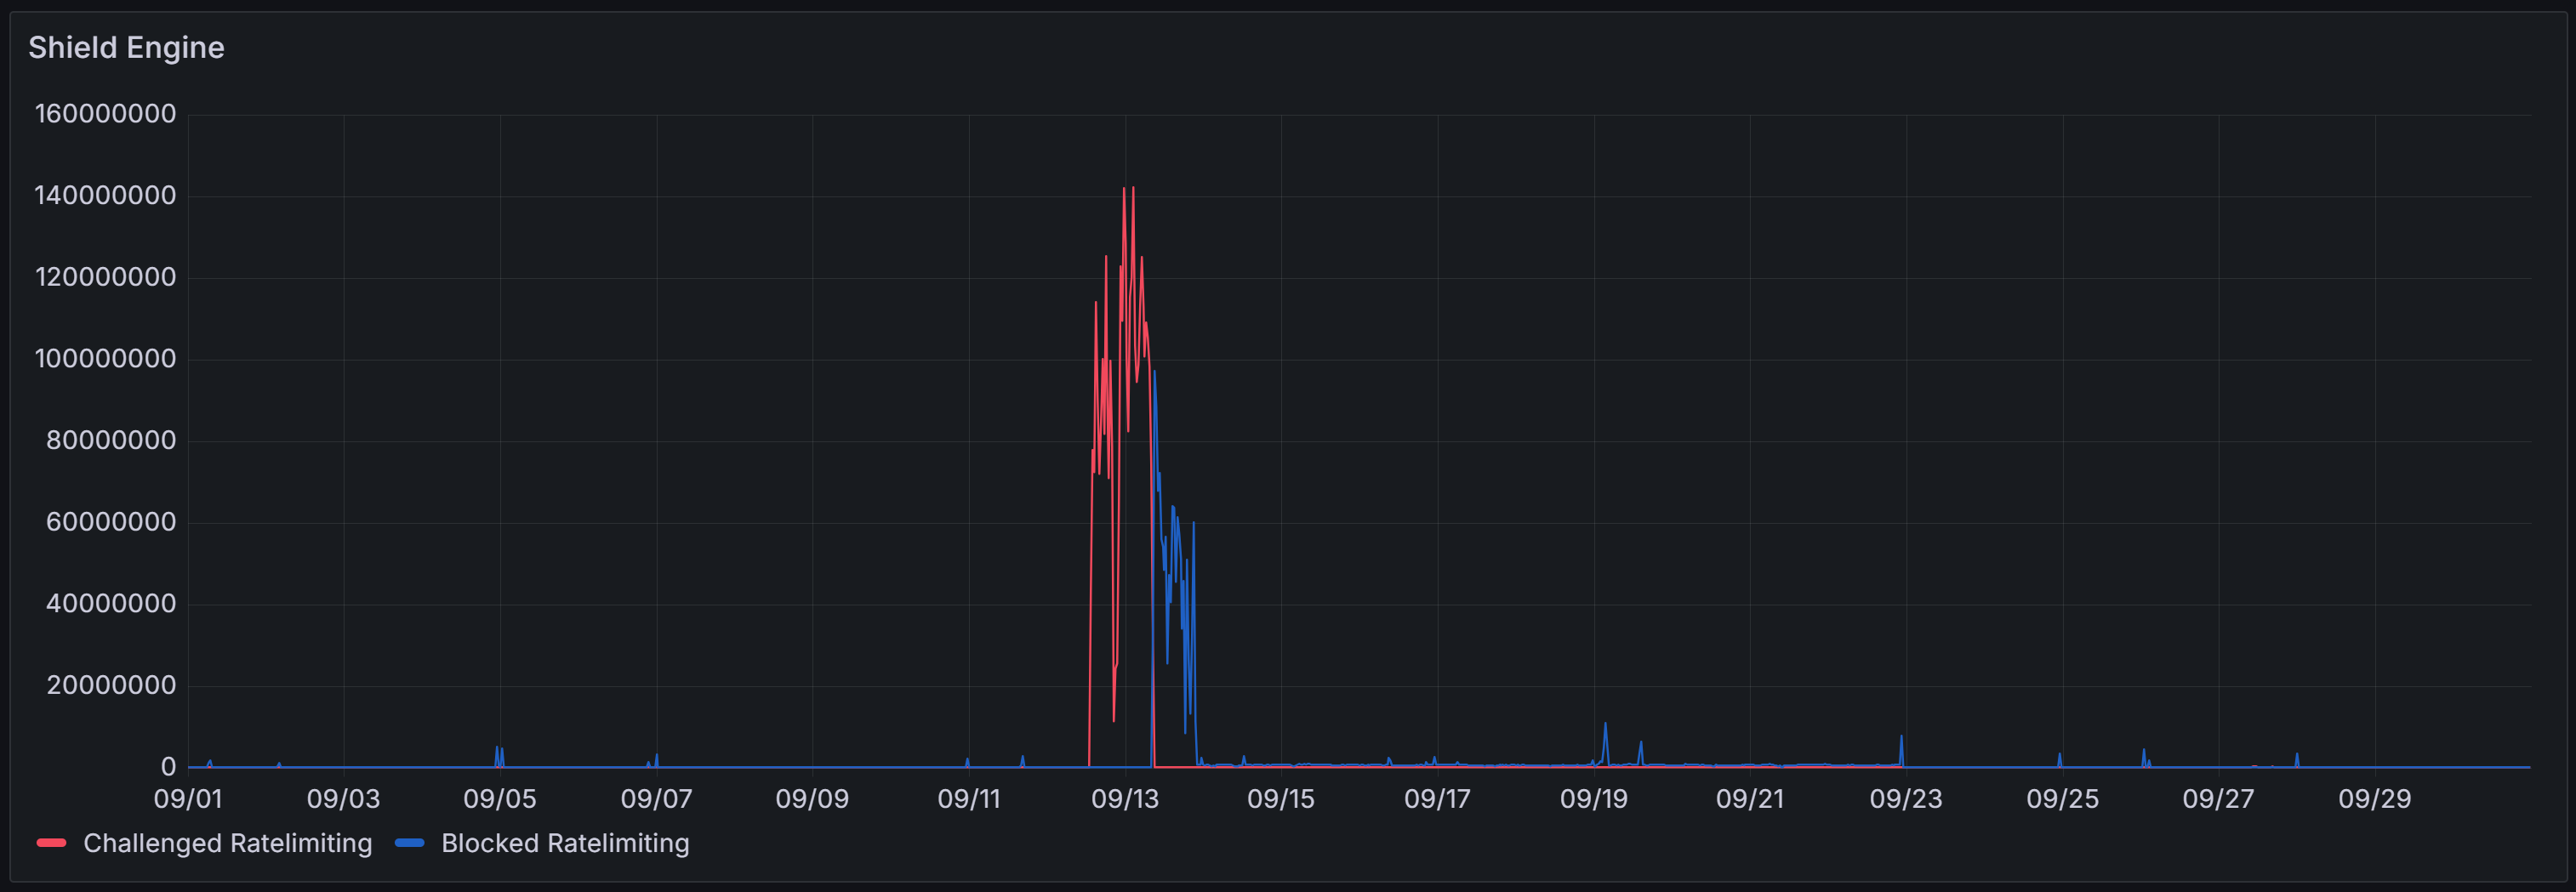The height and width of the screenshot is (892, 2576).
Task: Open the red Challenged Ratelimiting color swatch
Action: pyautogui.click(x=51, y=843)
